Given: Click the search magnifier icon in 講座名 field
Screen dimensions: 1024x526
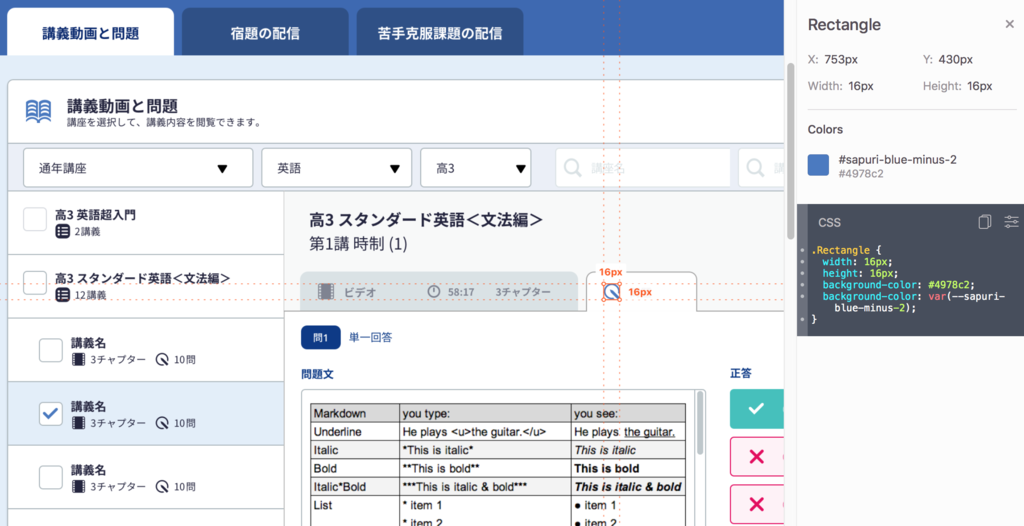Looking at the screenshot, I should 573,168.
